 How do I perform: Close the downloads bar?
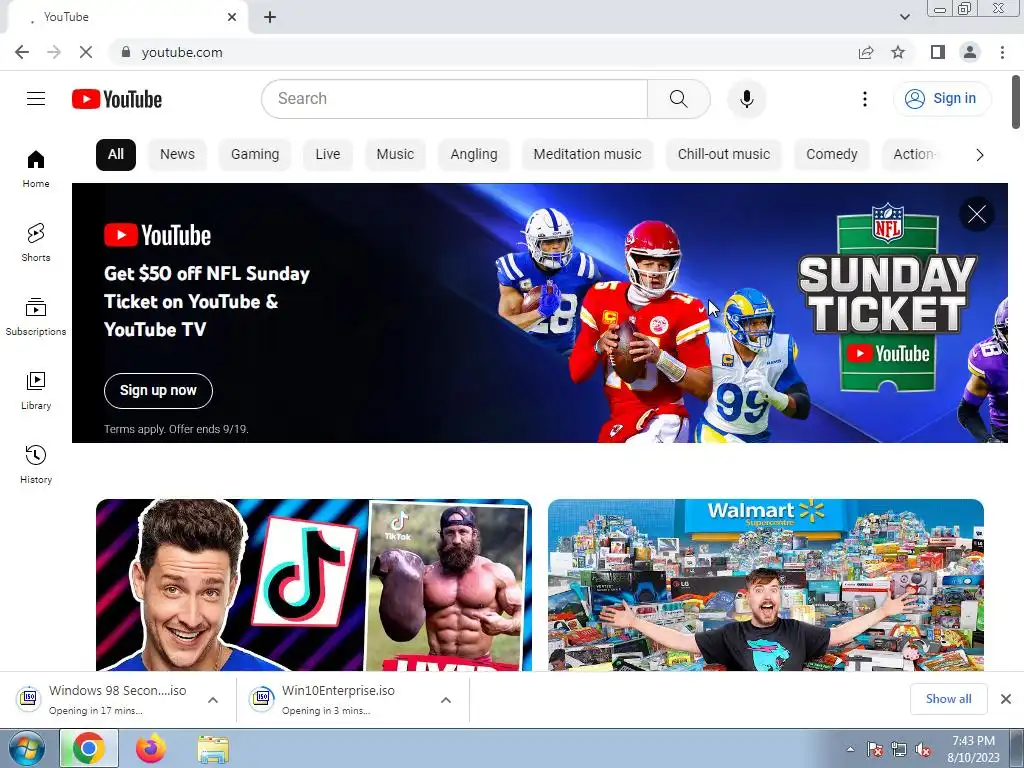point(1006,699)
